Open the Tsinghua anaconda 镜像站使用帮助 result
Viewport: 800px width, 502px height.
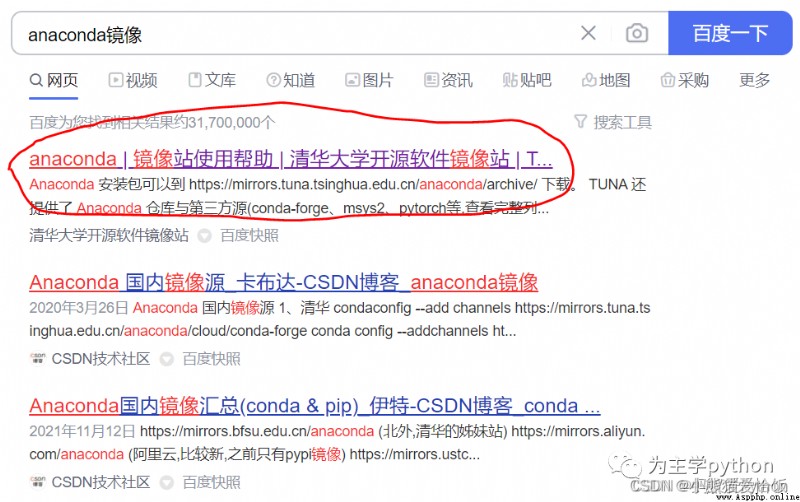(291, 159)
